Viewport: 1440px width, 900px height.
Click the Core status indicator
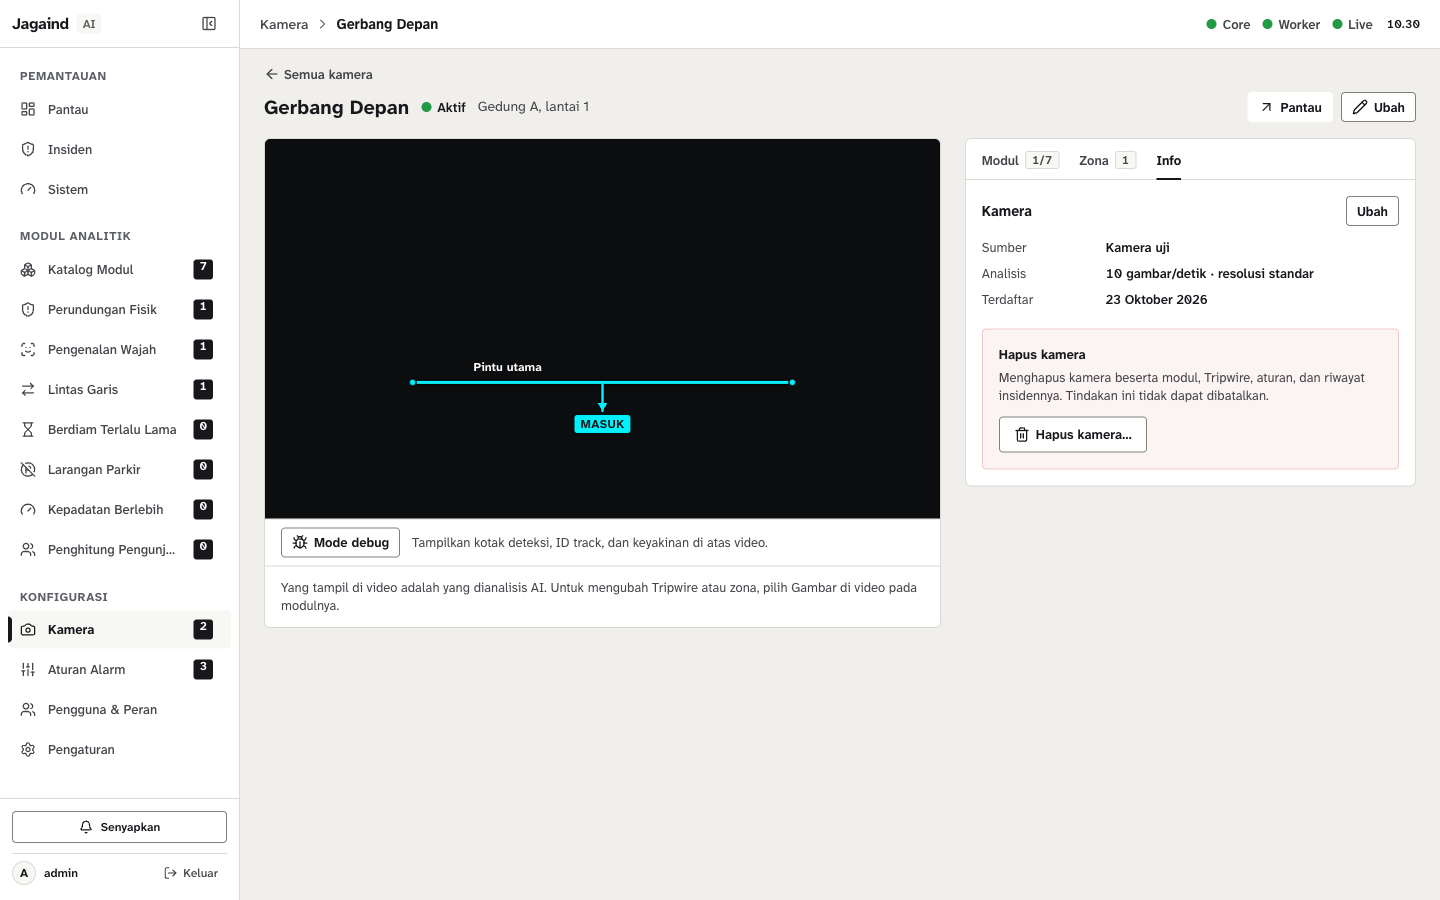(1228, 24)
